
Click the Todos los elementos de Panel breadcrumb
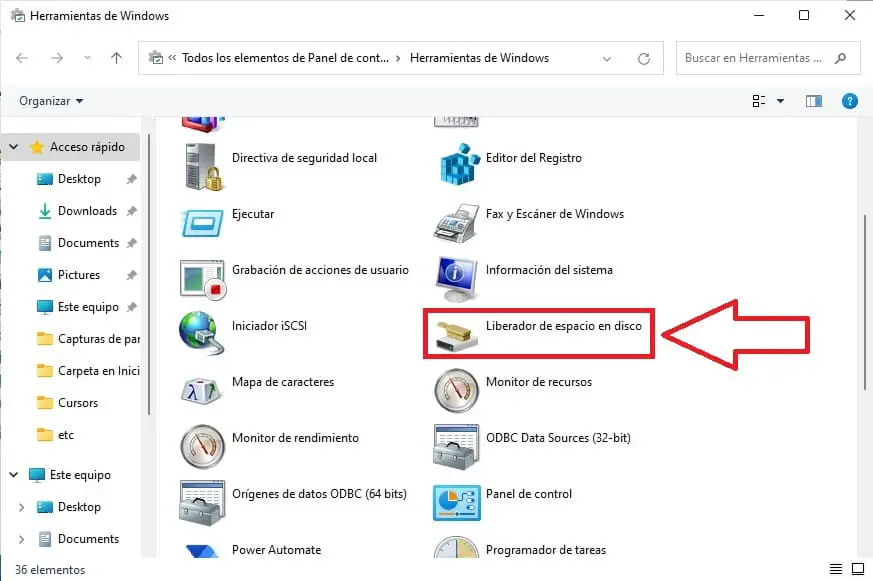click(x=285, y=58)
